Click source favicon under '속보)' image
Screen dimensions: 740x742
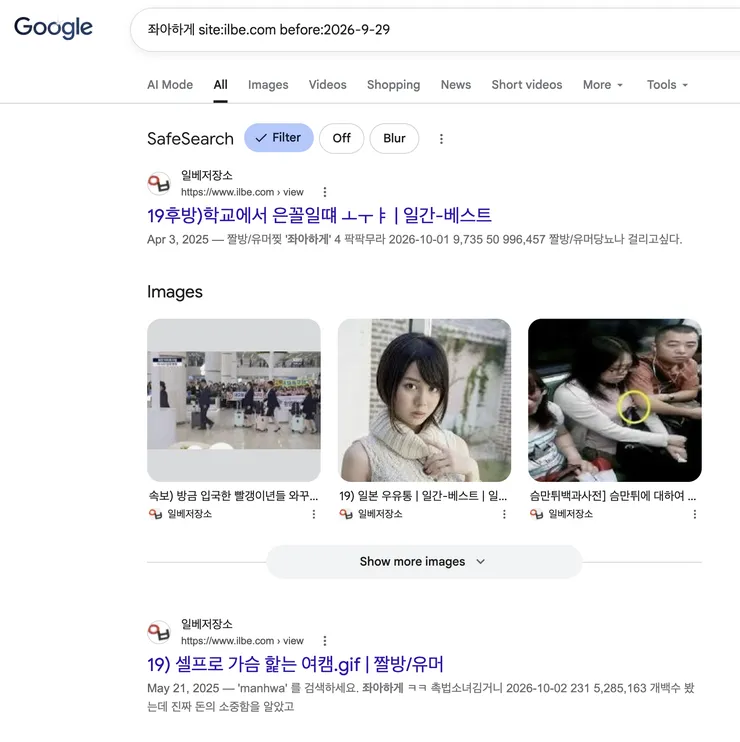click(156, 514)
